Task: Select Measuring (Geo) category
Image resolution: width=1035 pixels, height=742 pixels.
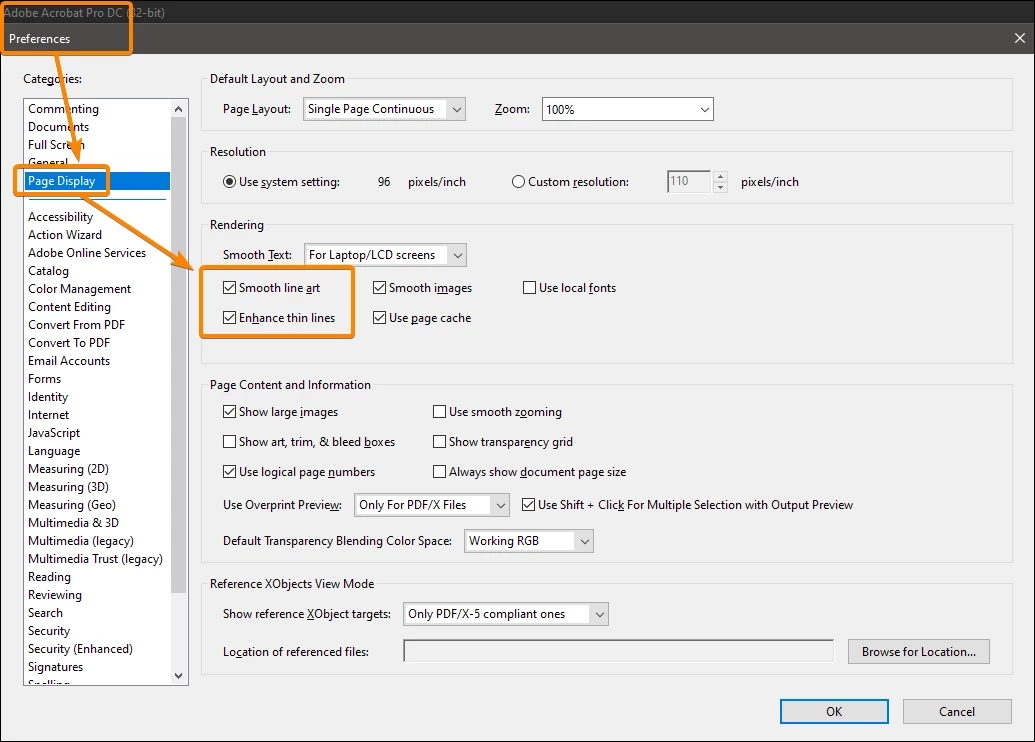Action: pyautogui.click(x=71, y=504)
